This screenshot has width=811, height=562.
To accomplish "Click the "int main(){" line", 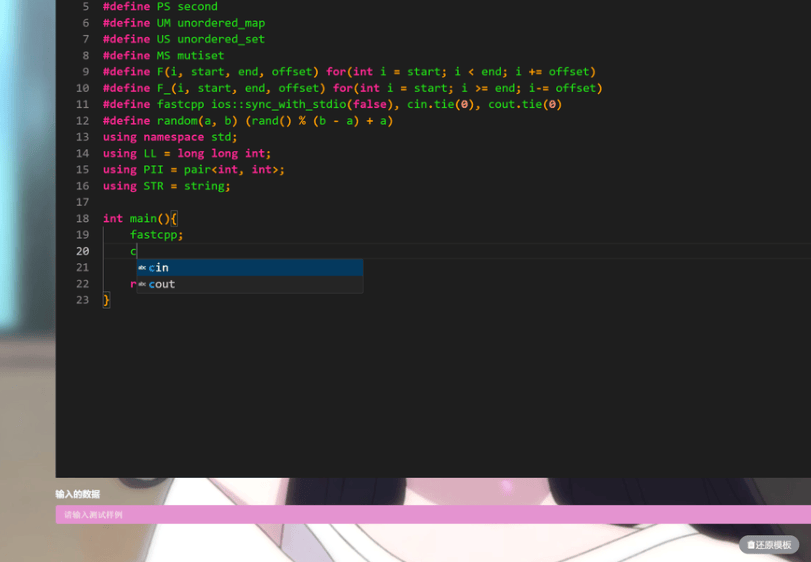I will click(140, 218).
